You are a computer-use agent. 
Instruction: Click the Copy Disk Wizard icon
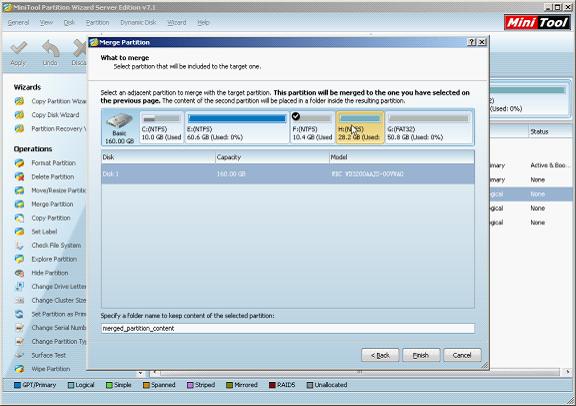point(19,115)
